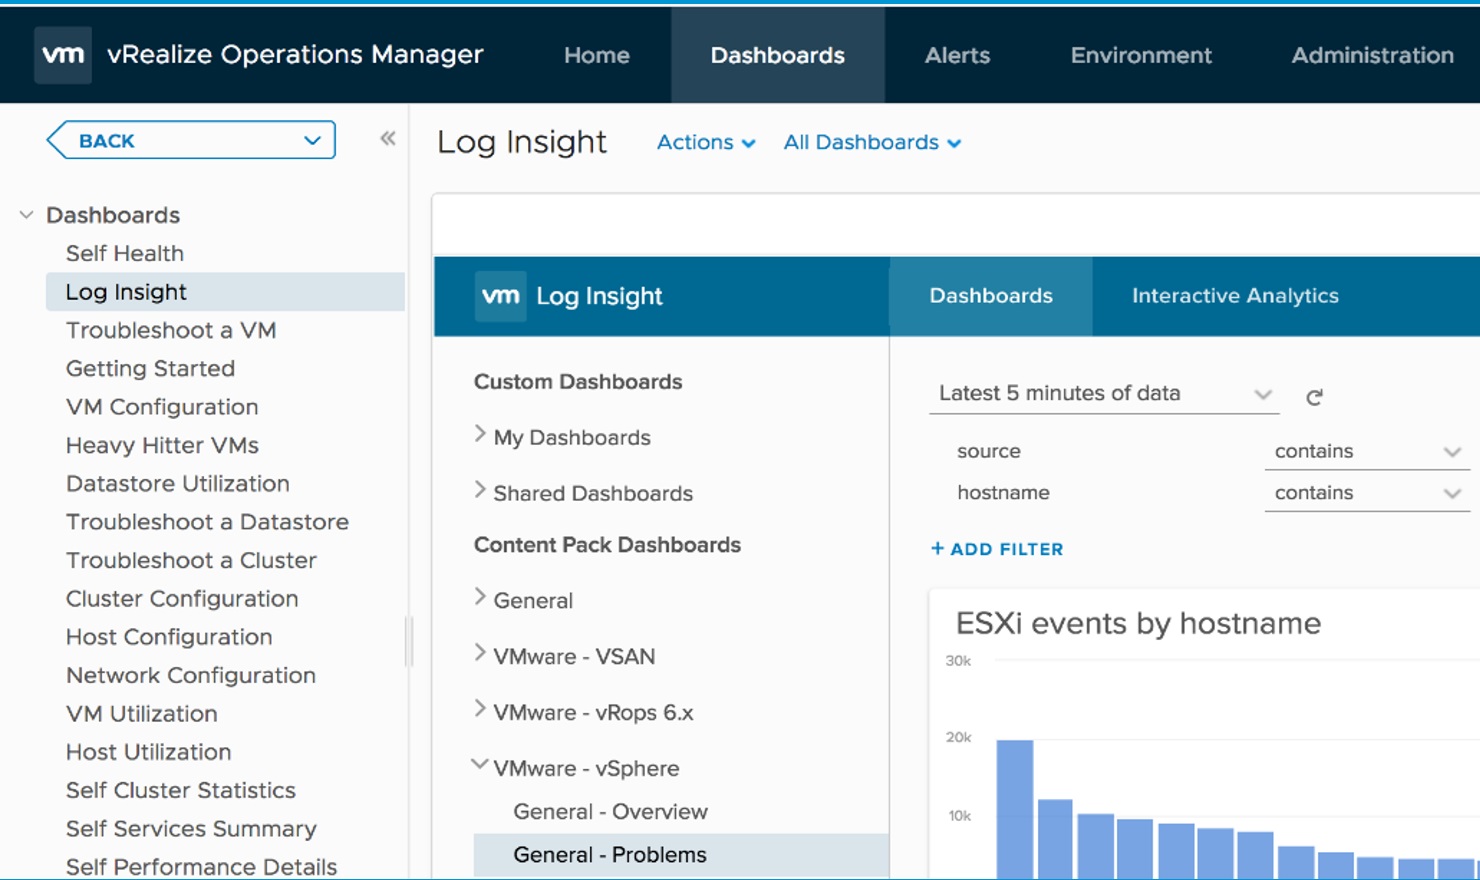The height and width of the screenshot is (880, 1480).
Task: Select Log Insight in the sidebar
Action: click(225, 292)
